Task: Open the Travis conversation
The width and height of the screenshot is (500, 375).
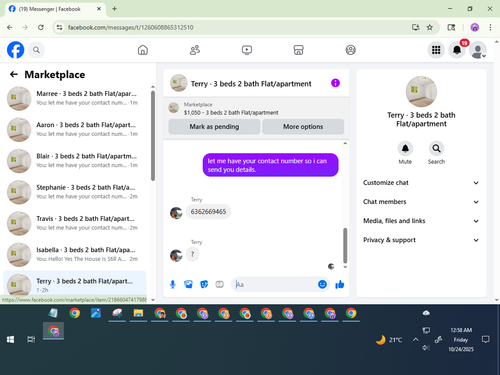Action: coord(75,223)
